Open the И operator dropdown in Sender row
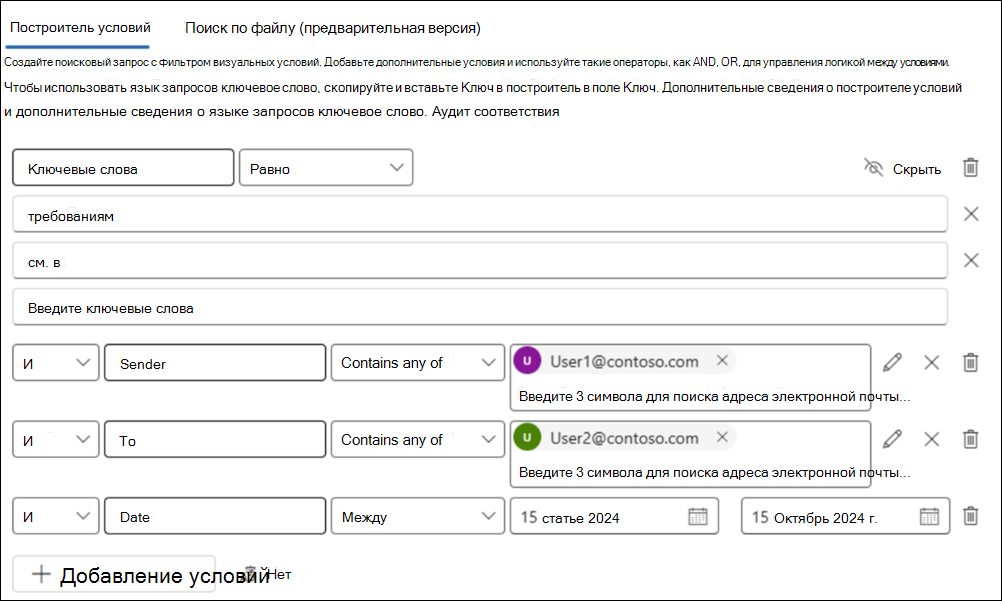1002x601 pixels. [56, 363]
